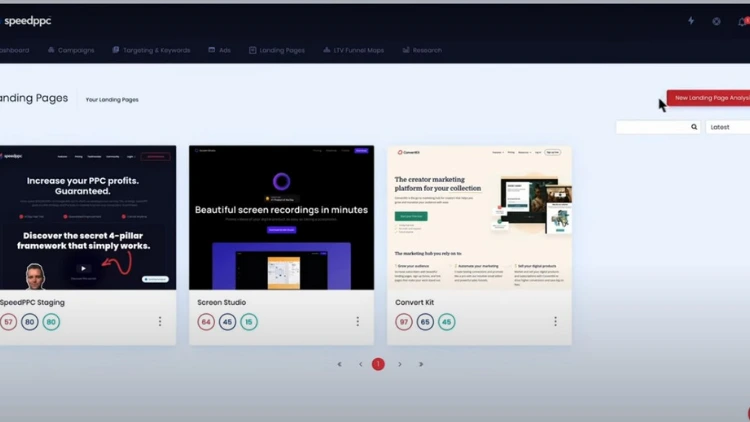Open Targeting & Keywords menu
Image resolution: width=750 pixels, height=422 pixels.
[151, 50]
